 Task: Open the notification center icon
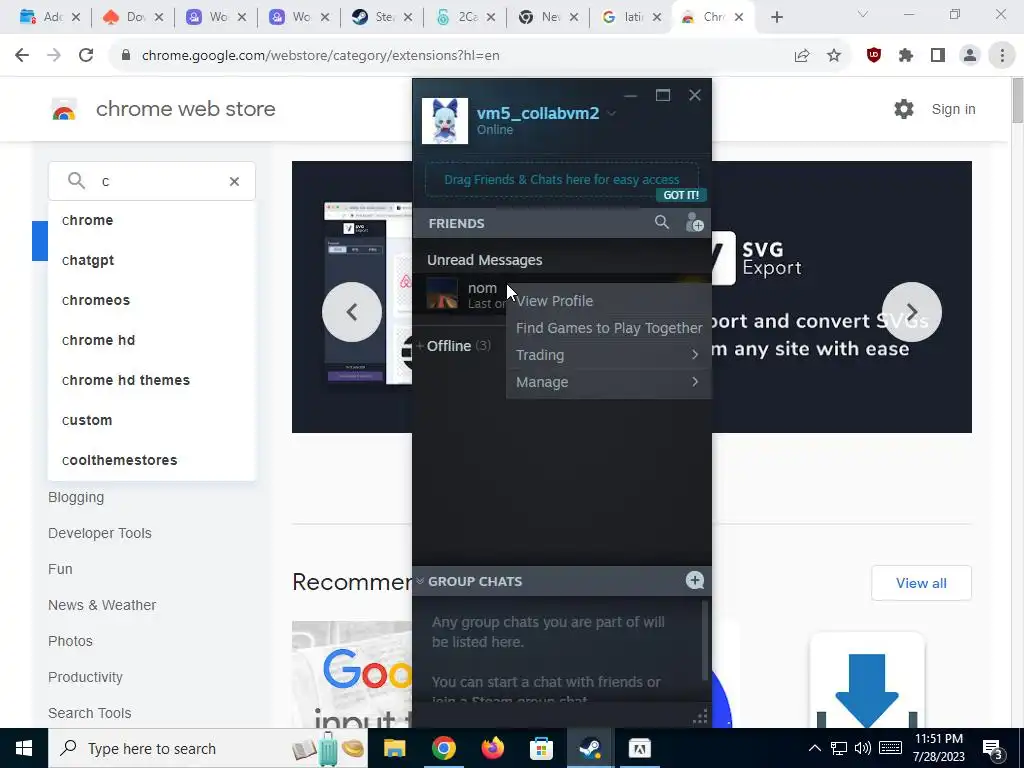tap(993, 749)
